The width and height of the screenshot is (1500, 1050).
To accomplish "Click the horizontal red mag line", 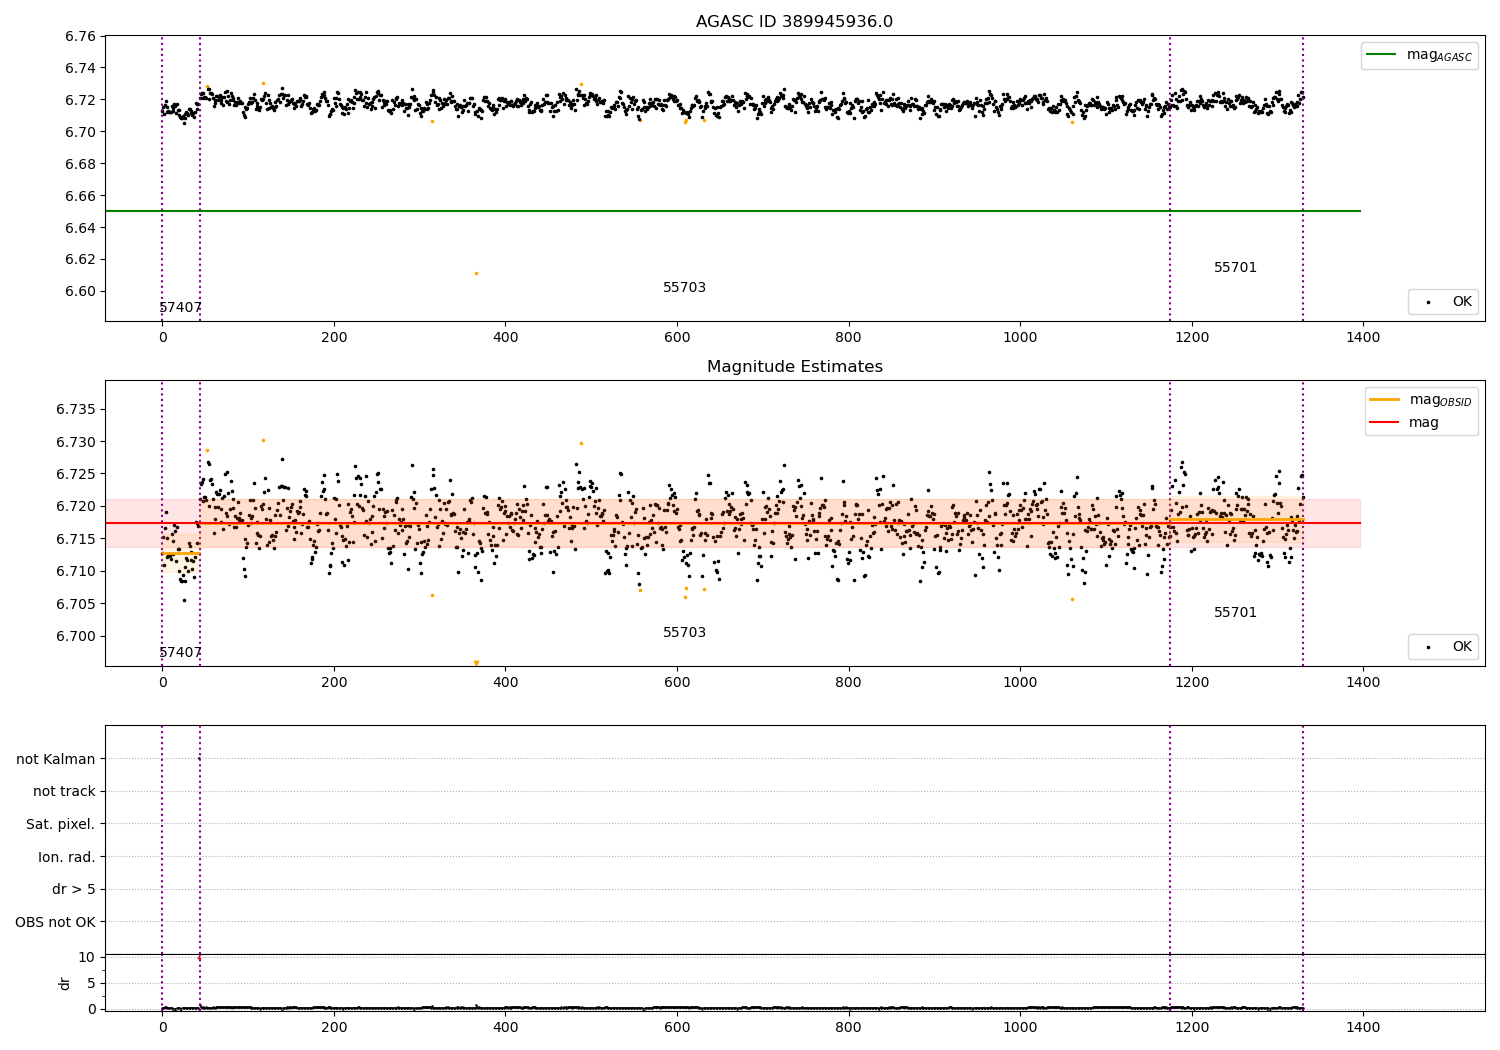I will tap(732, 523).
